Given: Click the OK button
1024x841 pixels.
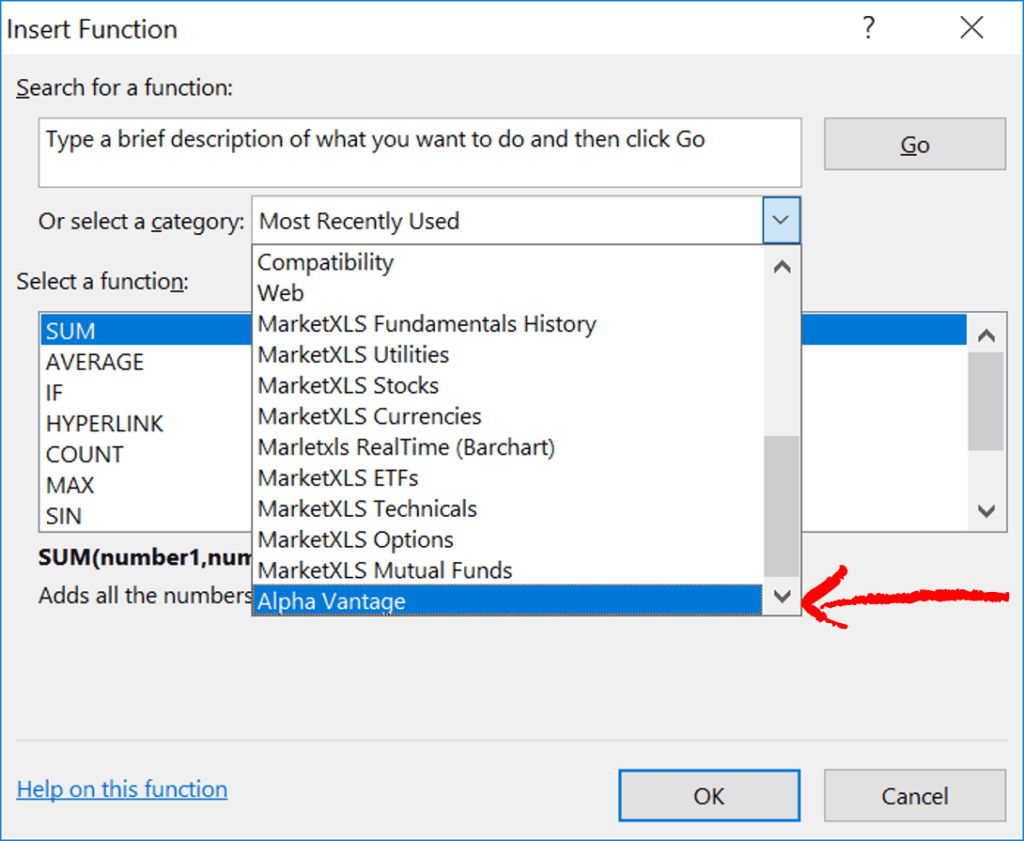Looking at the screenshot, I should tap(709, 795).
